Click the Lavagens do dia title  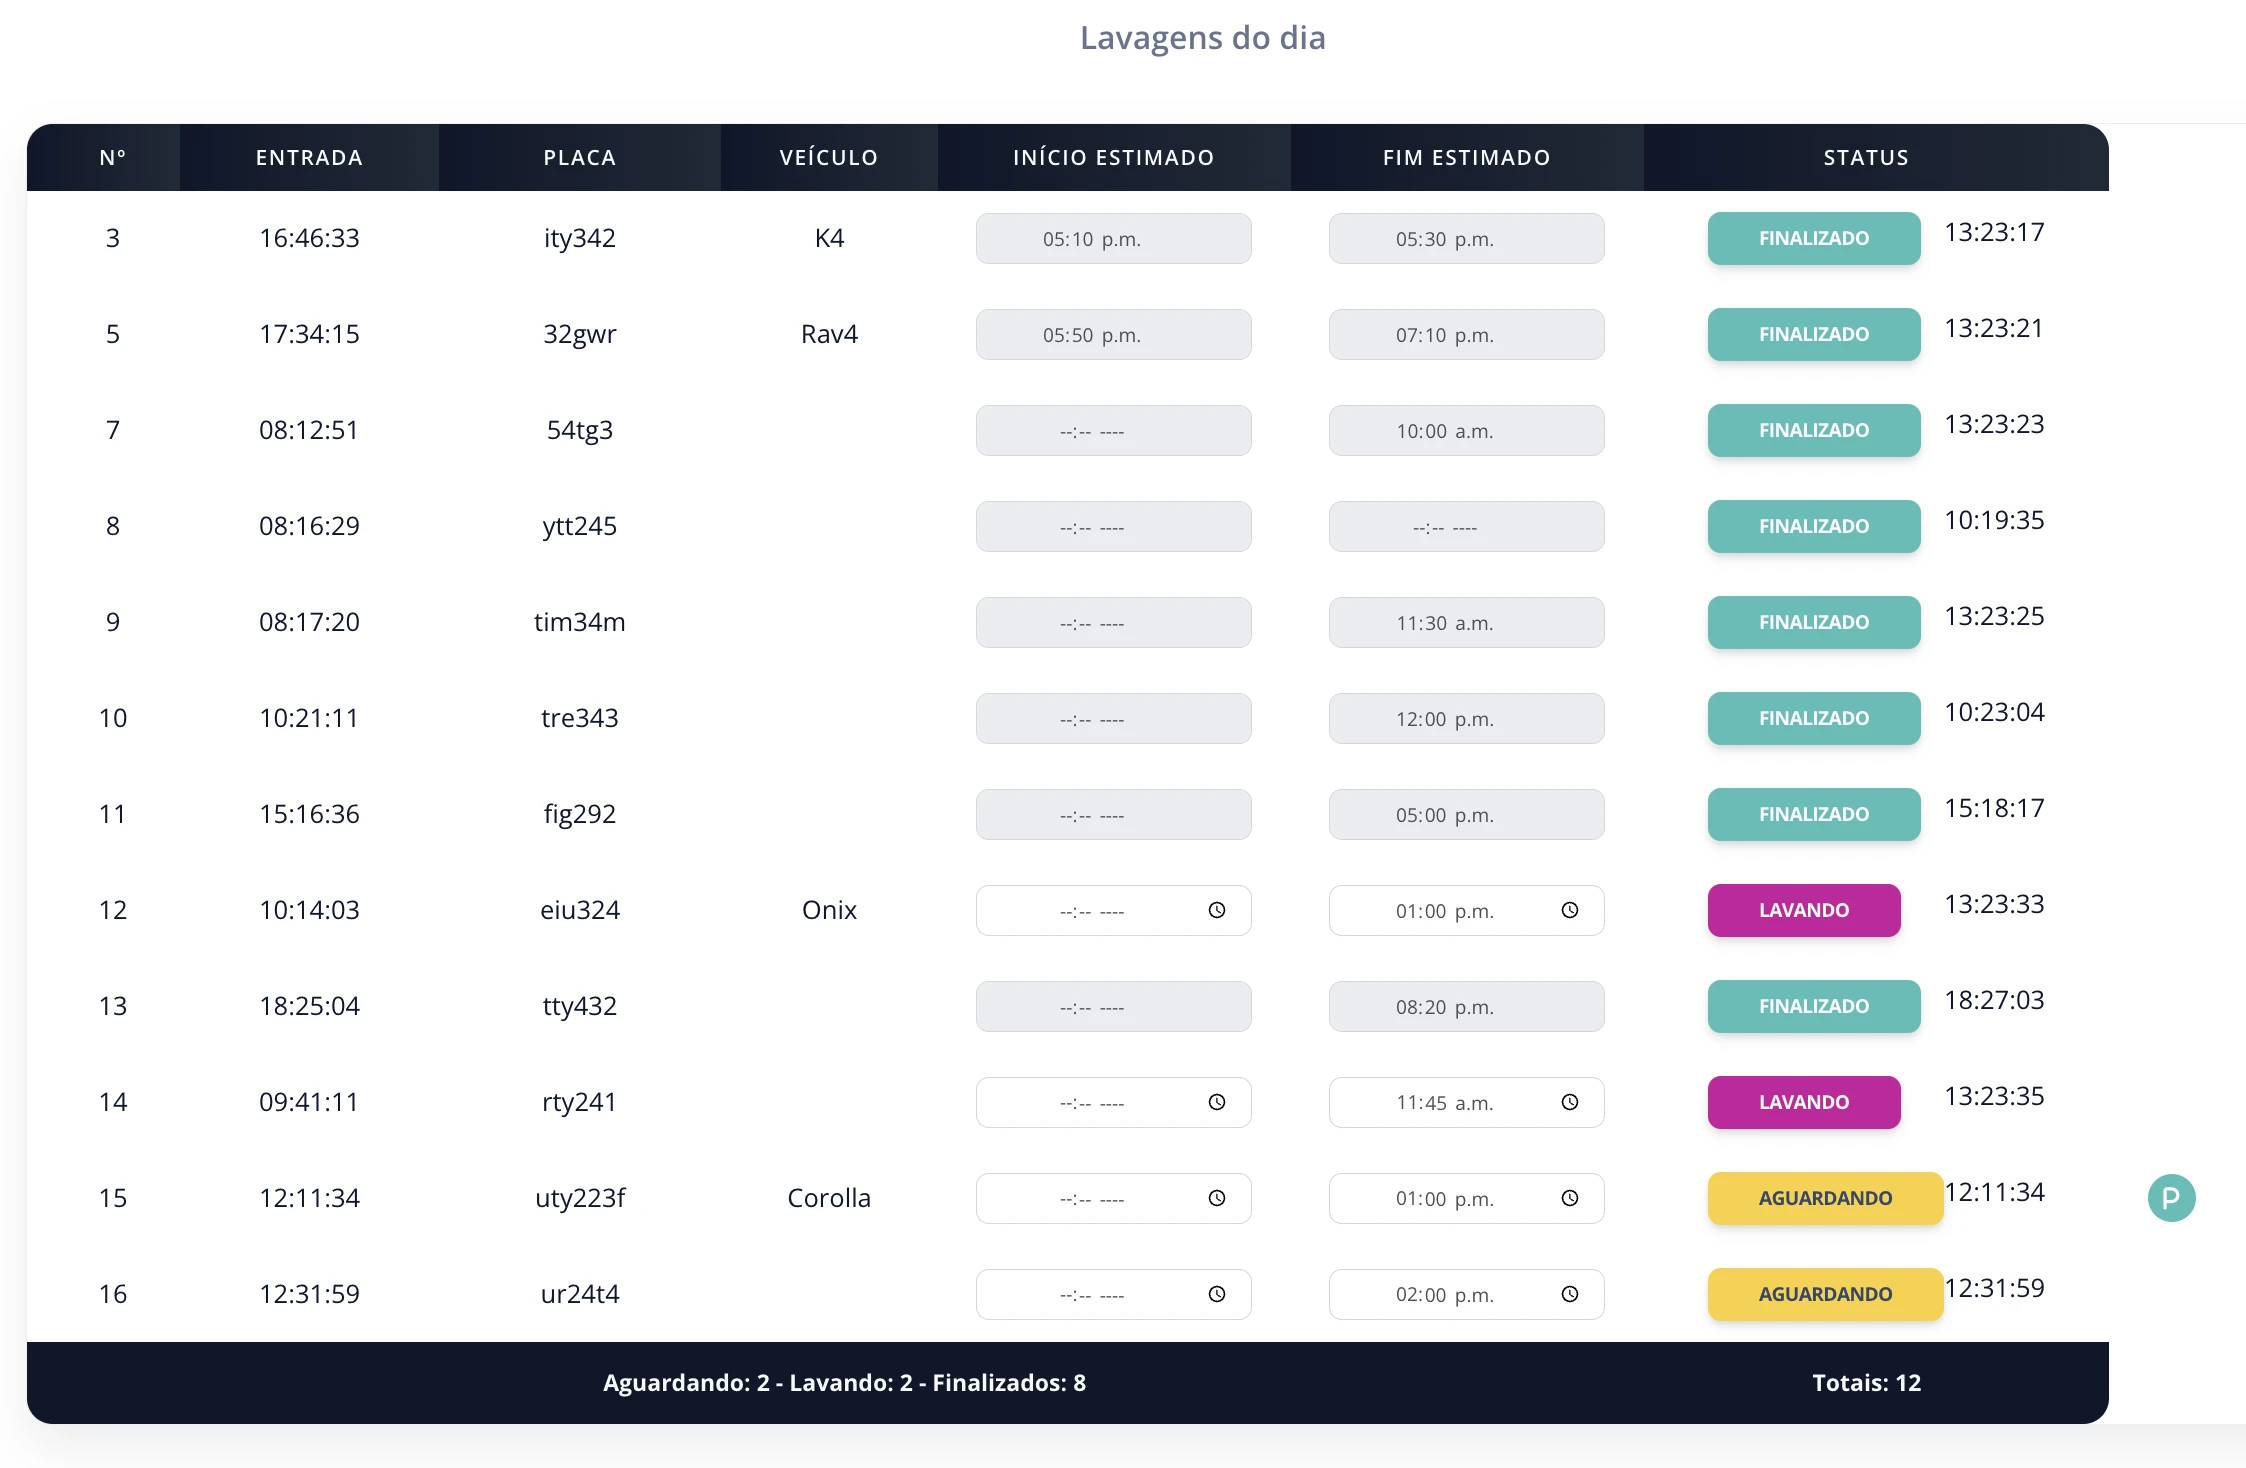coord(1202,38)
